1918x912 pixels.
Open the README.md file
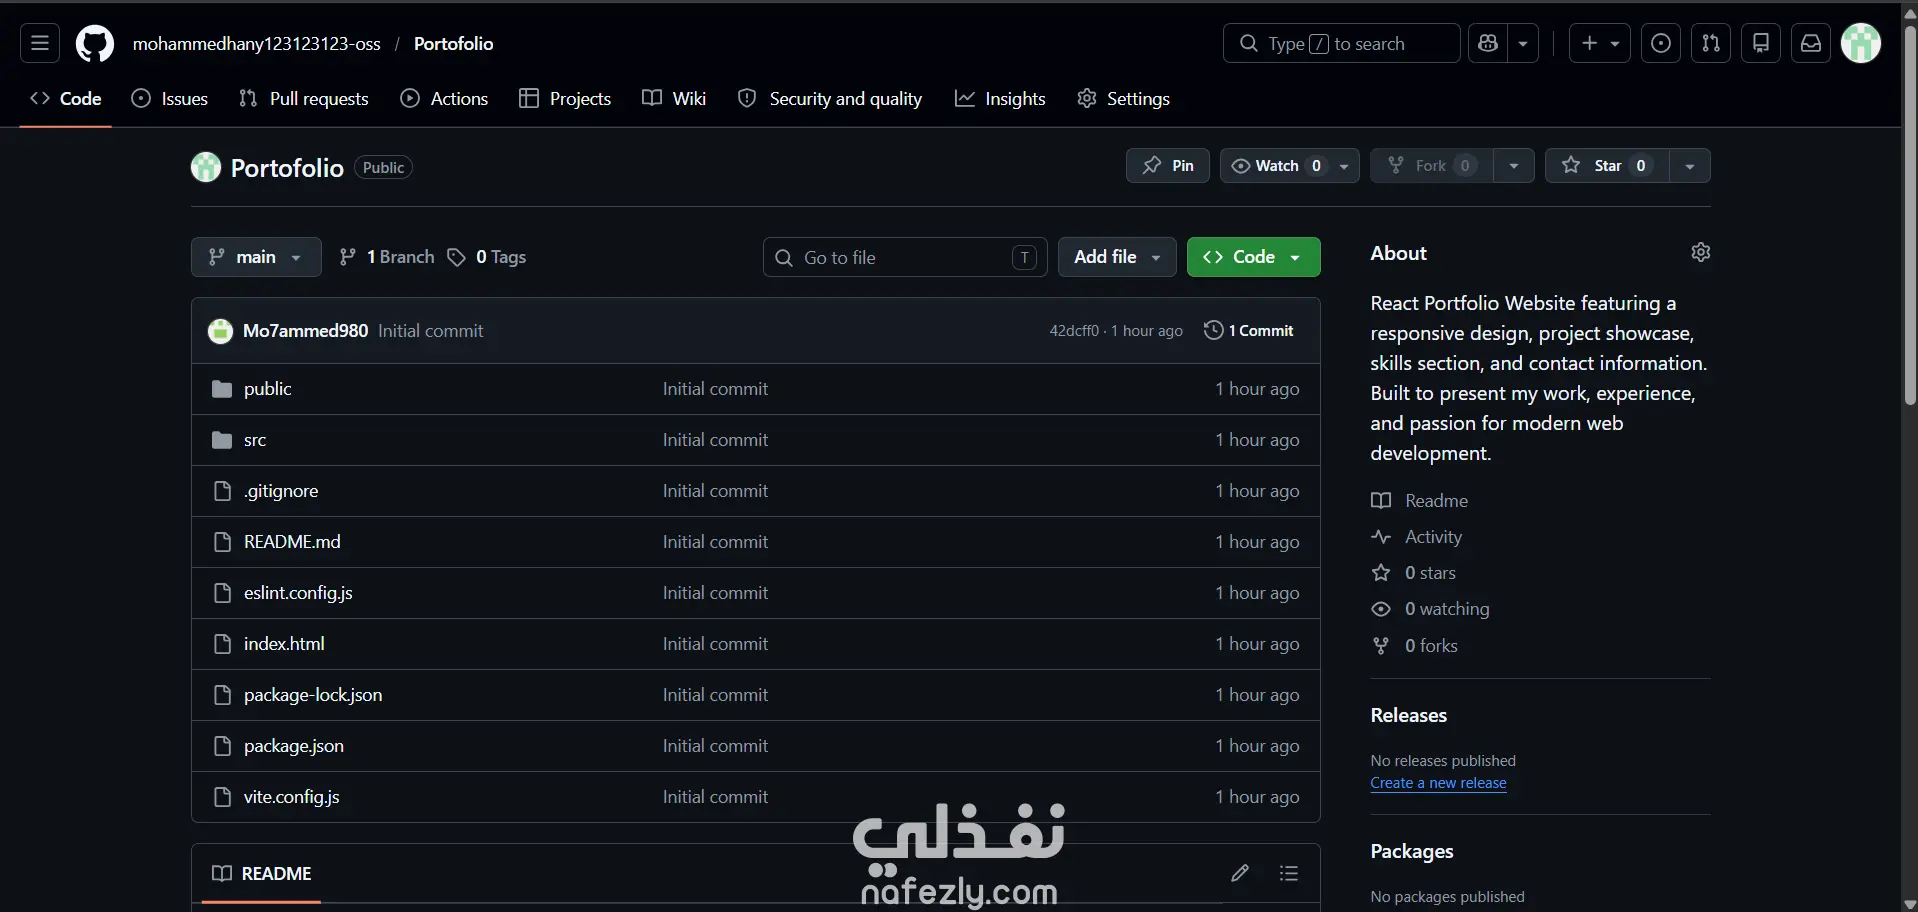click(x=292, y=542)
